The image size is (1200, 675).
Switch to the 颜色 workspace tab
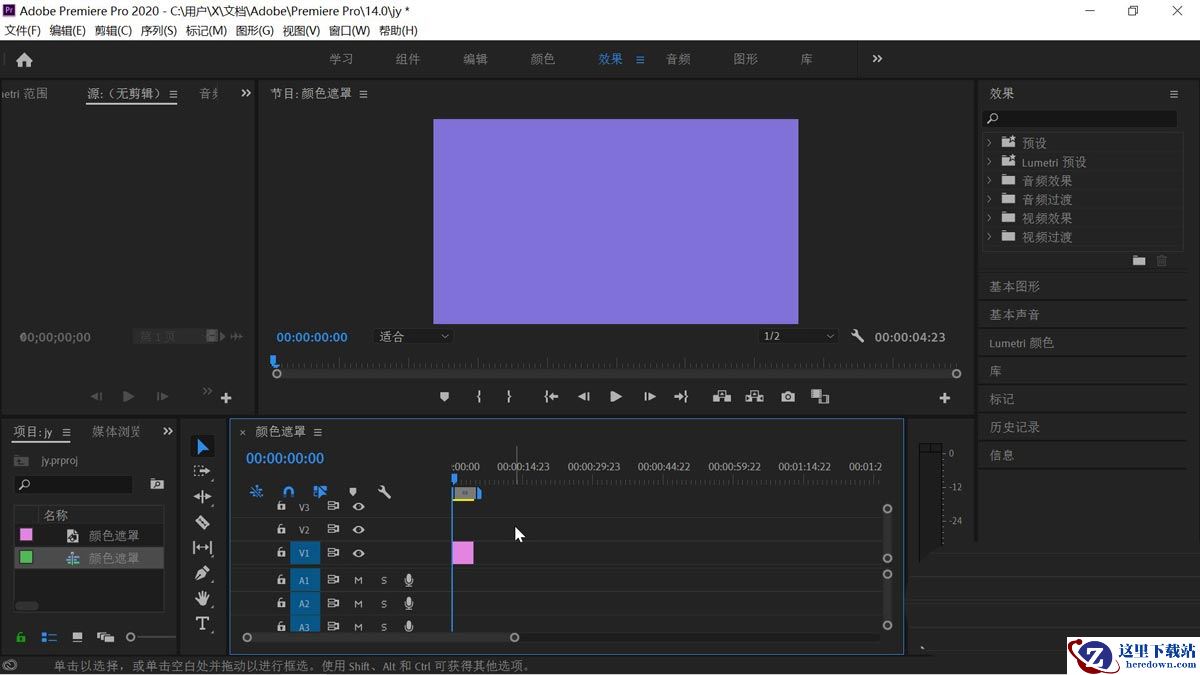[x=543, y=59]
